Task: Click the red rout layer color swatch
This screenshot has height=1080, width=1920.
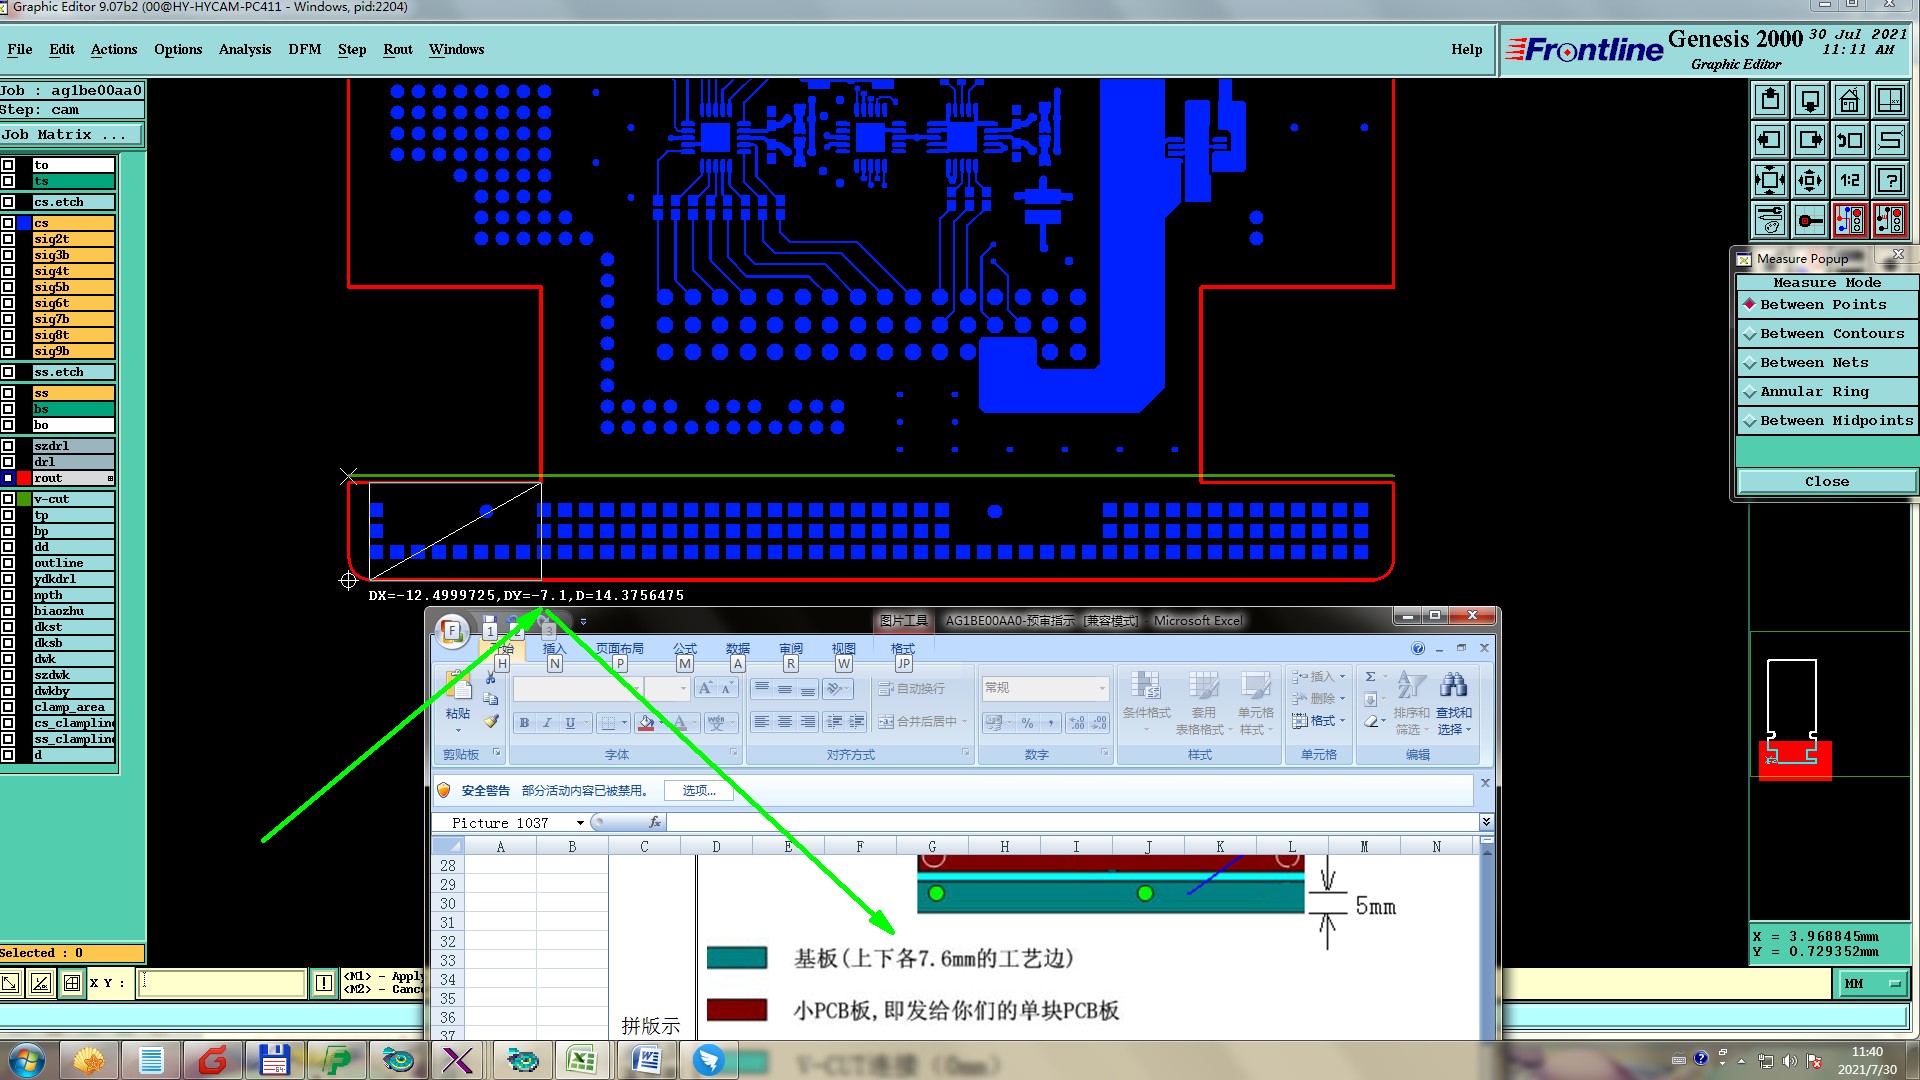Action: pyautogui.click(x=24, y=478)
